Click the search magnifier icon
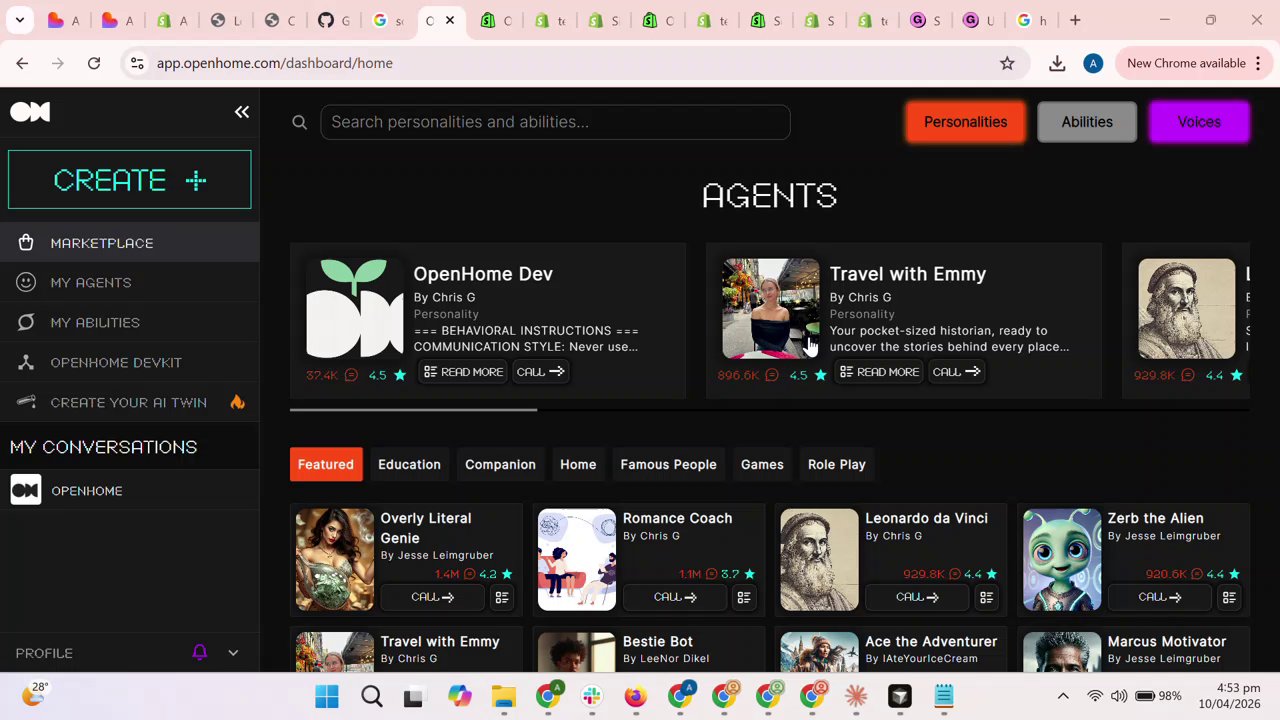 point(299,122)
